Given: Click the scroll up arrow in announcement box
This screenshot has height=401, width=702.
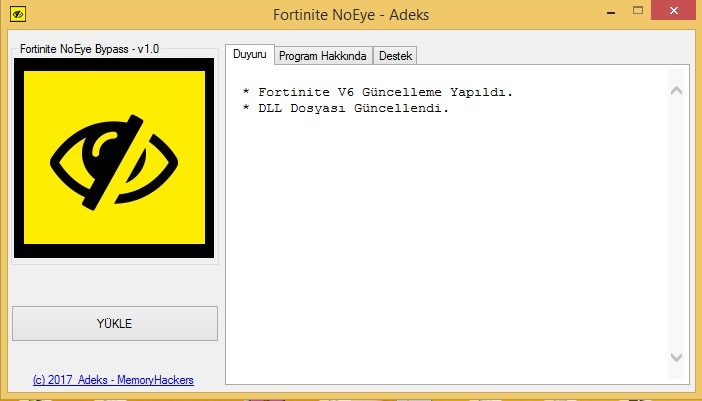Looking at the screenshot, I should (676, 91).
